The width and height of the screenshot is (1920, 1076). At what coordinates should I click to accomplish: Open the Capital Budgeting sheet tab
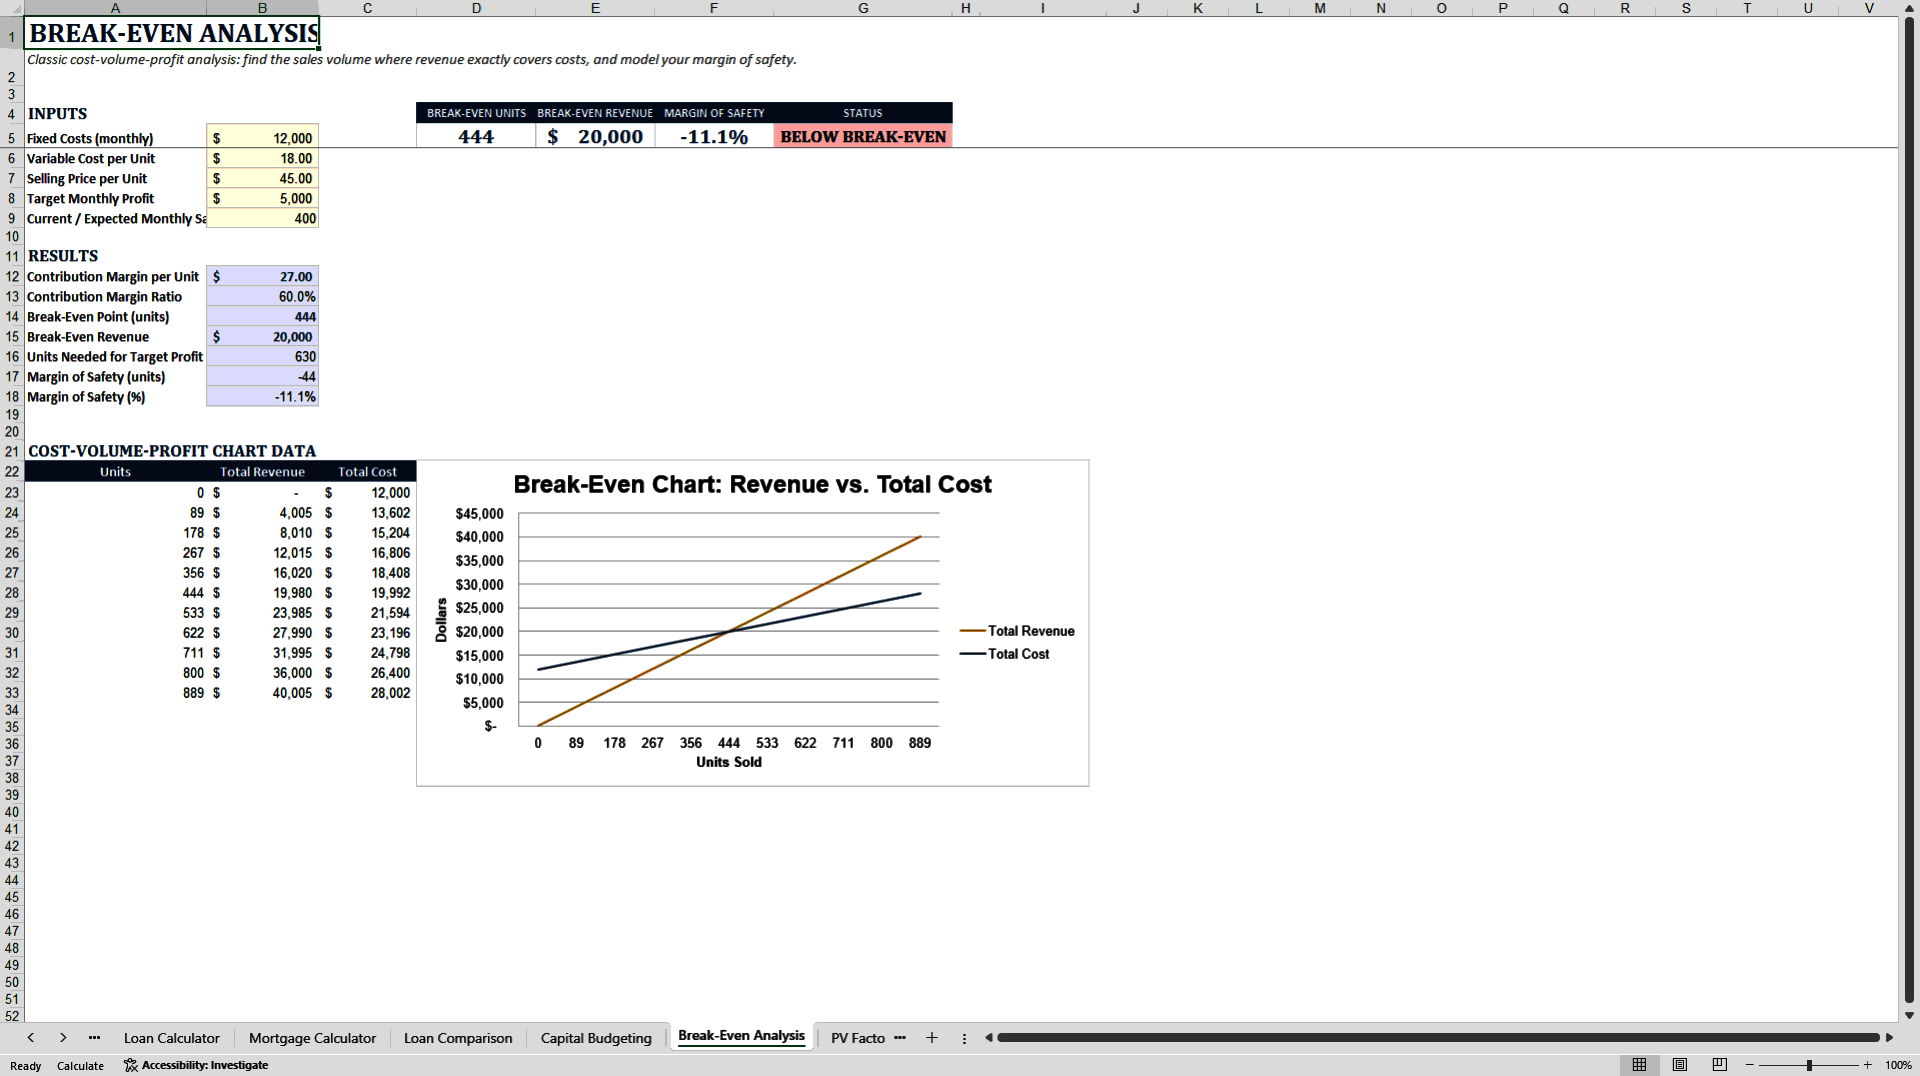click(x=596, y=1038)
